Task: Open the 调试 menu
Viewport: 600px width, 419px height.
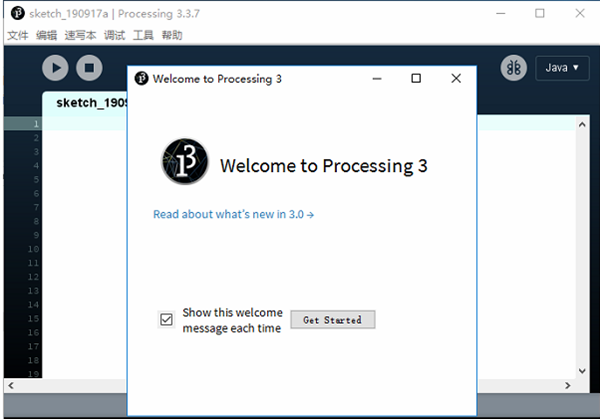Action: [x=114, y=35]
